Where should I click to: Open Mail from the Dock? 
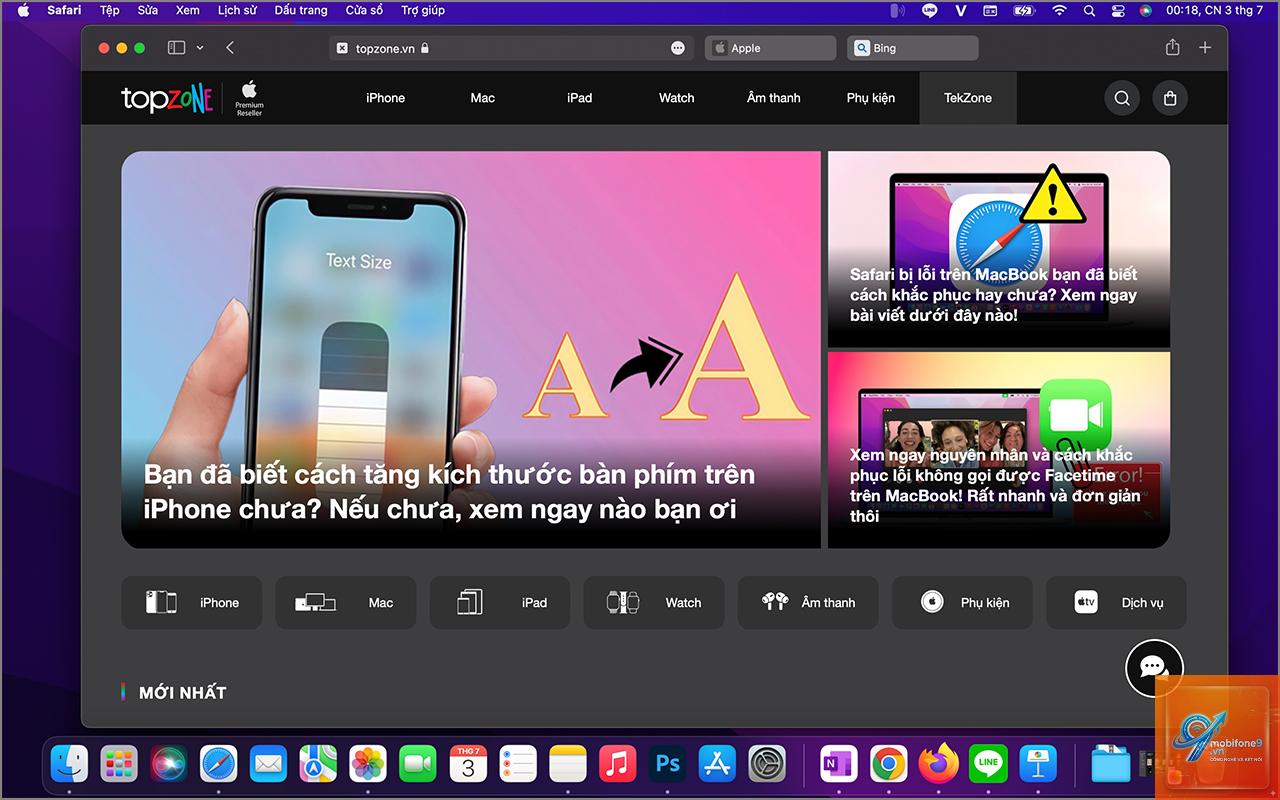pyautogui.click(x=268, y=765)
